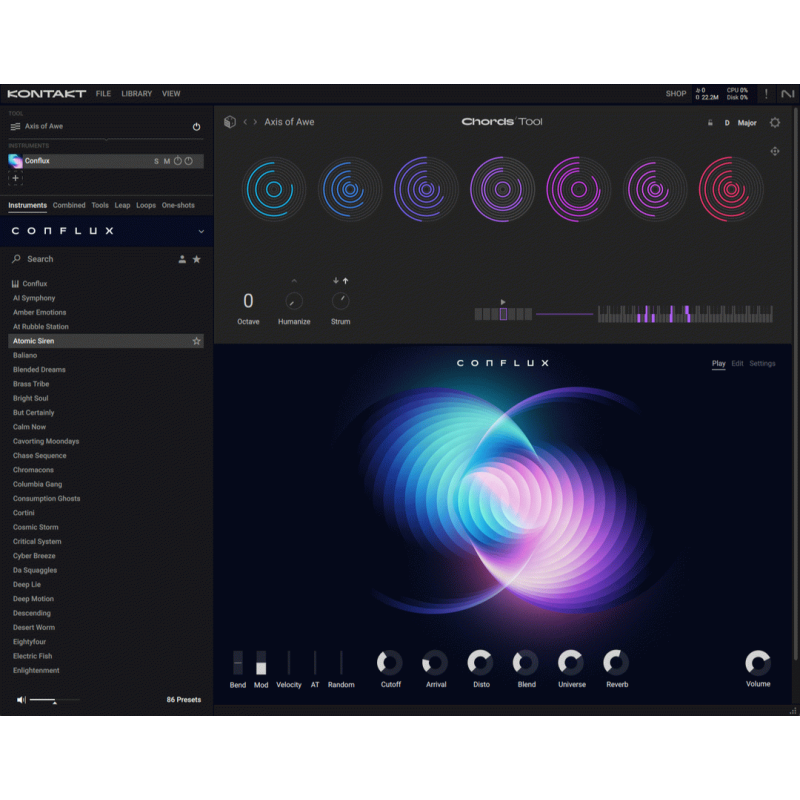Image resolution: width=800 pixels, height=800 pixels.
Task: Adjust the Universe knob
Action: pyautogui.click(x=571, y=663)
